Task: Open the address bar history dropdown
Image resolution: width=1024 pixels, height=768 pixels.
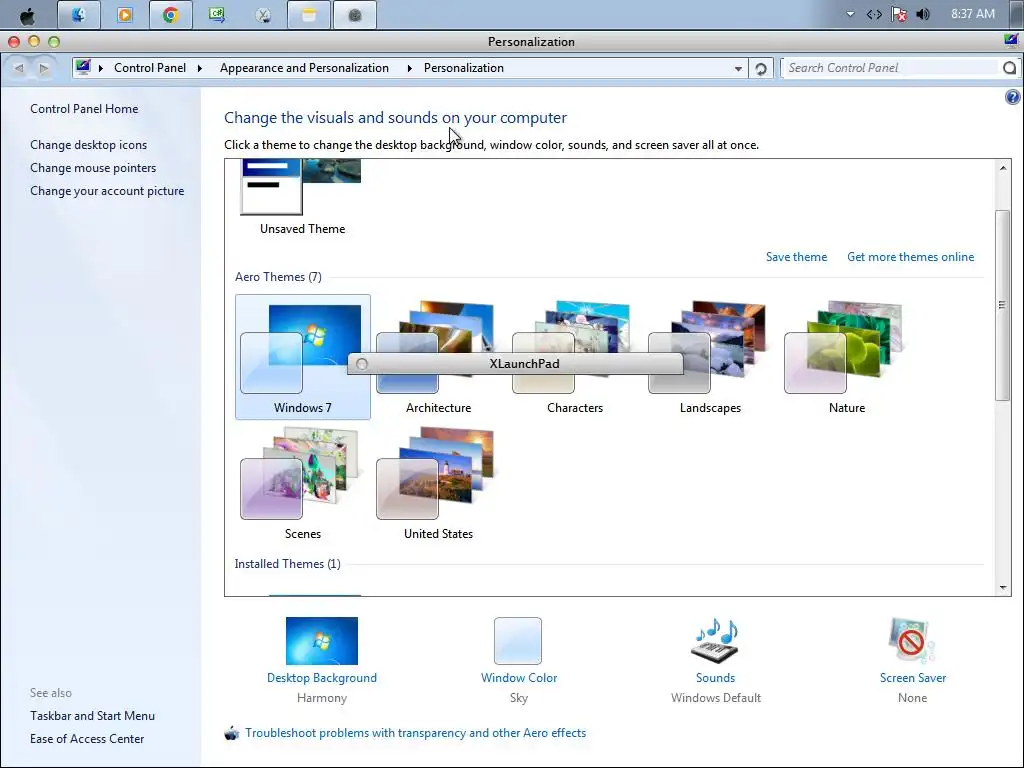Action: click(x=738, y=69)
